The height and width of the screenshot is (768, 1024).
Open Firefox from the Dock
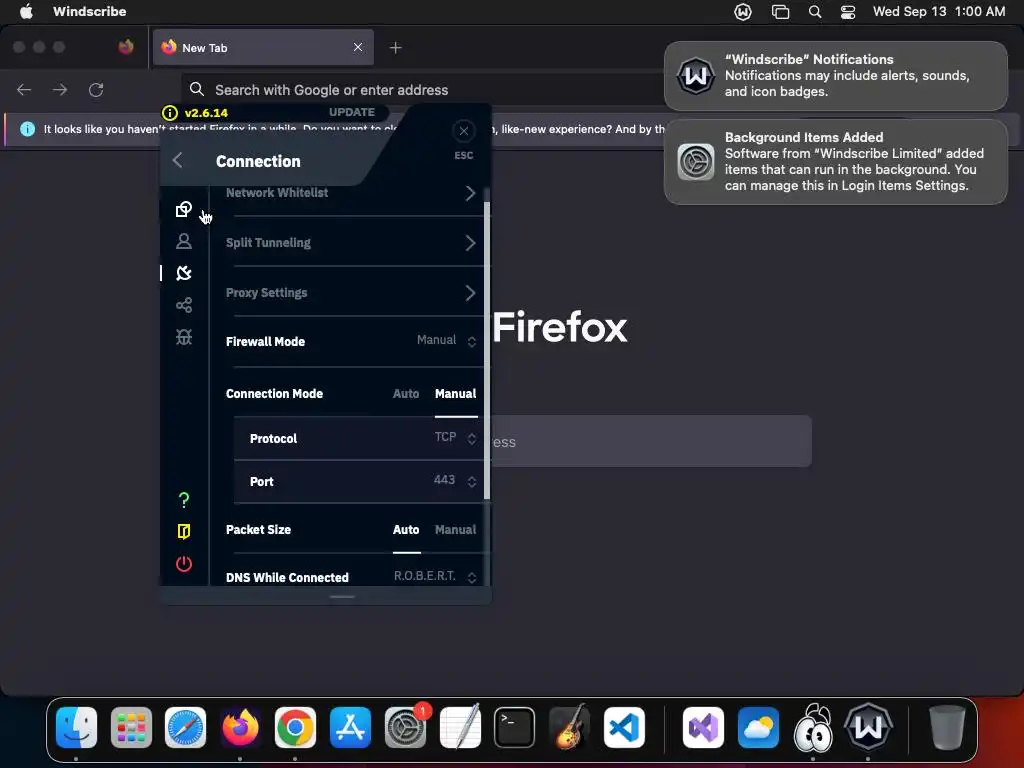tap(240, 728)
